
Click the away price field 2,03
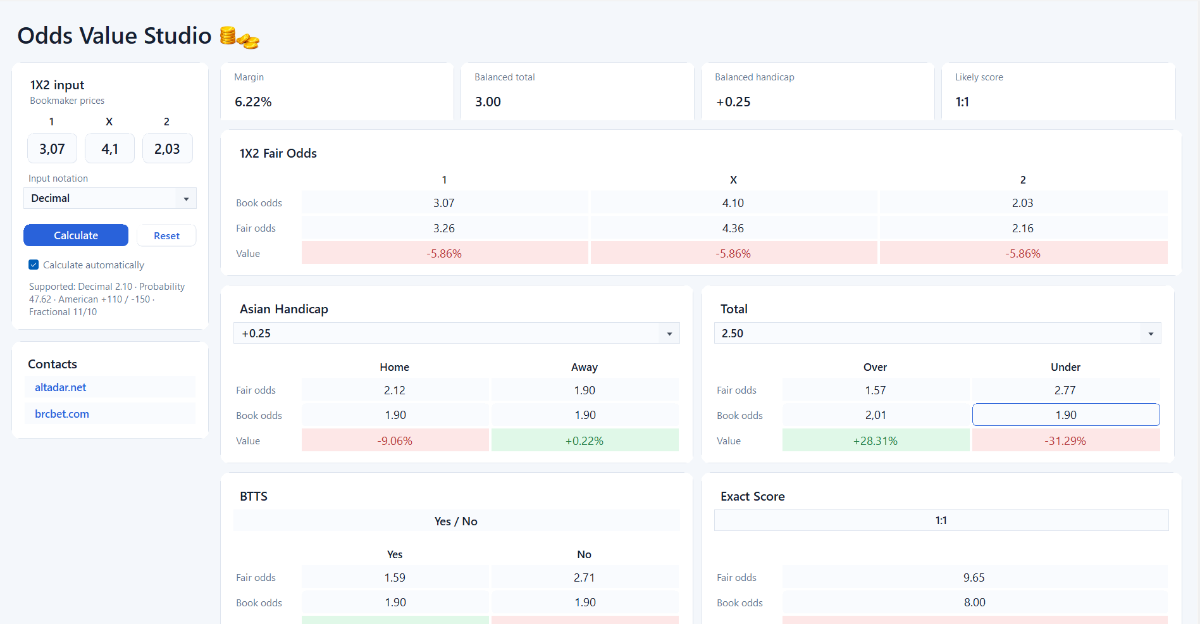pos(167,149)
